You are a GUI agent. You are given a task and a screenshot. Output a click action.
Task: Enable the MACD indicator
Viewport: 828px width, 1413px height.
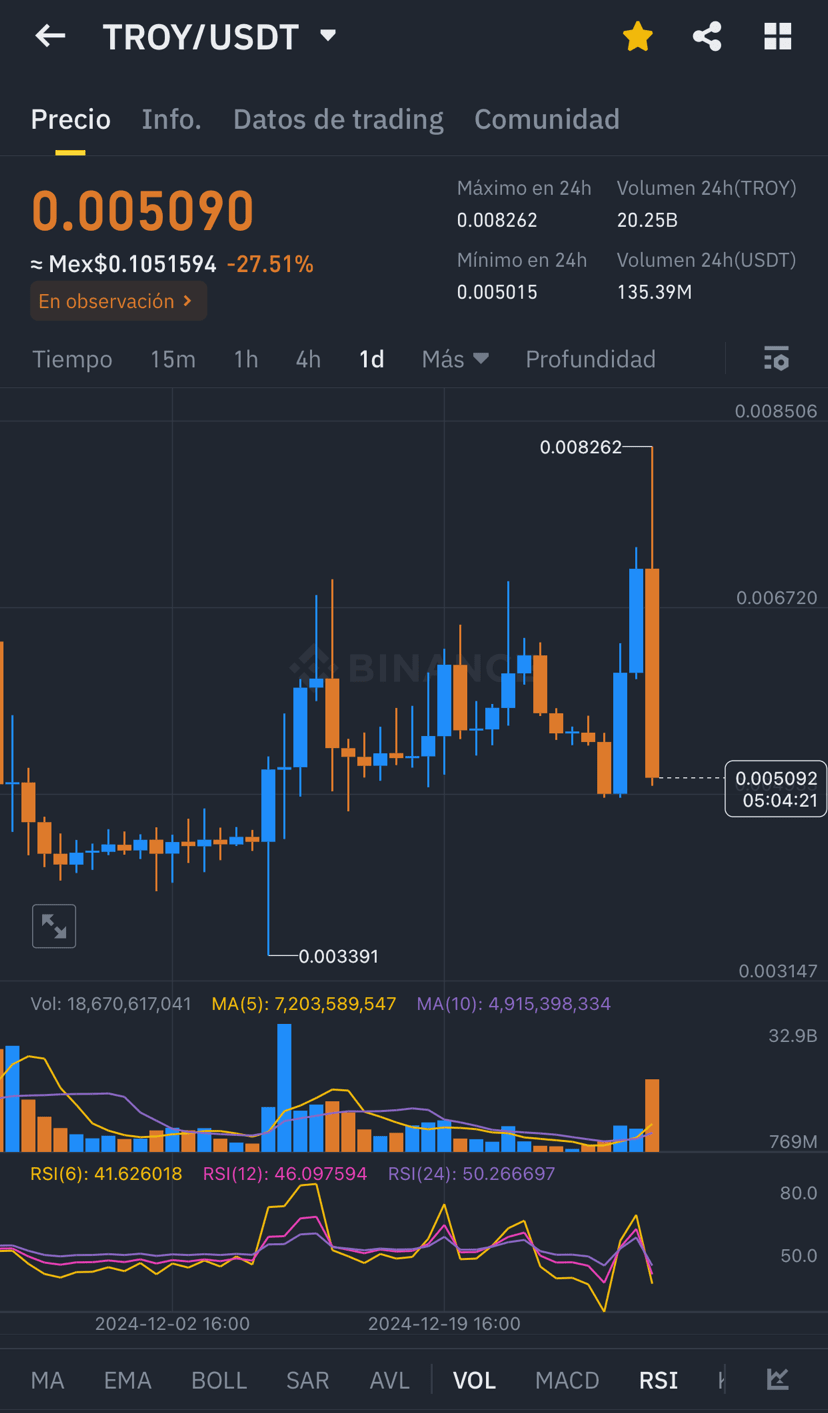pyautogui.click(x=567, y=1380)
